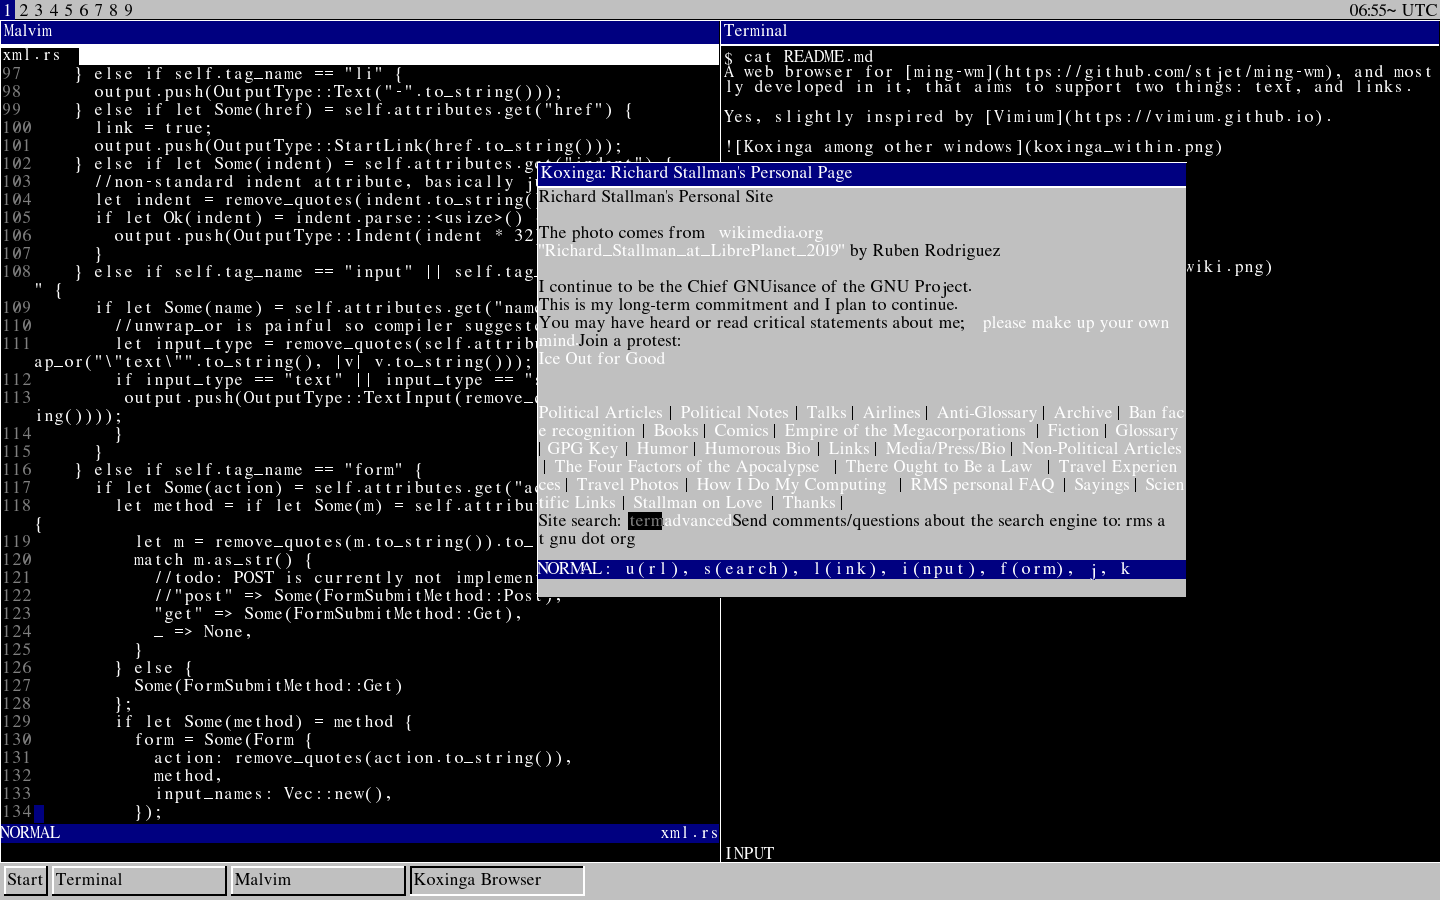The image size is (1440, 900).
Task: Click the Anti-Glossary link
Action: click(986, 413)
